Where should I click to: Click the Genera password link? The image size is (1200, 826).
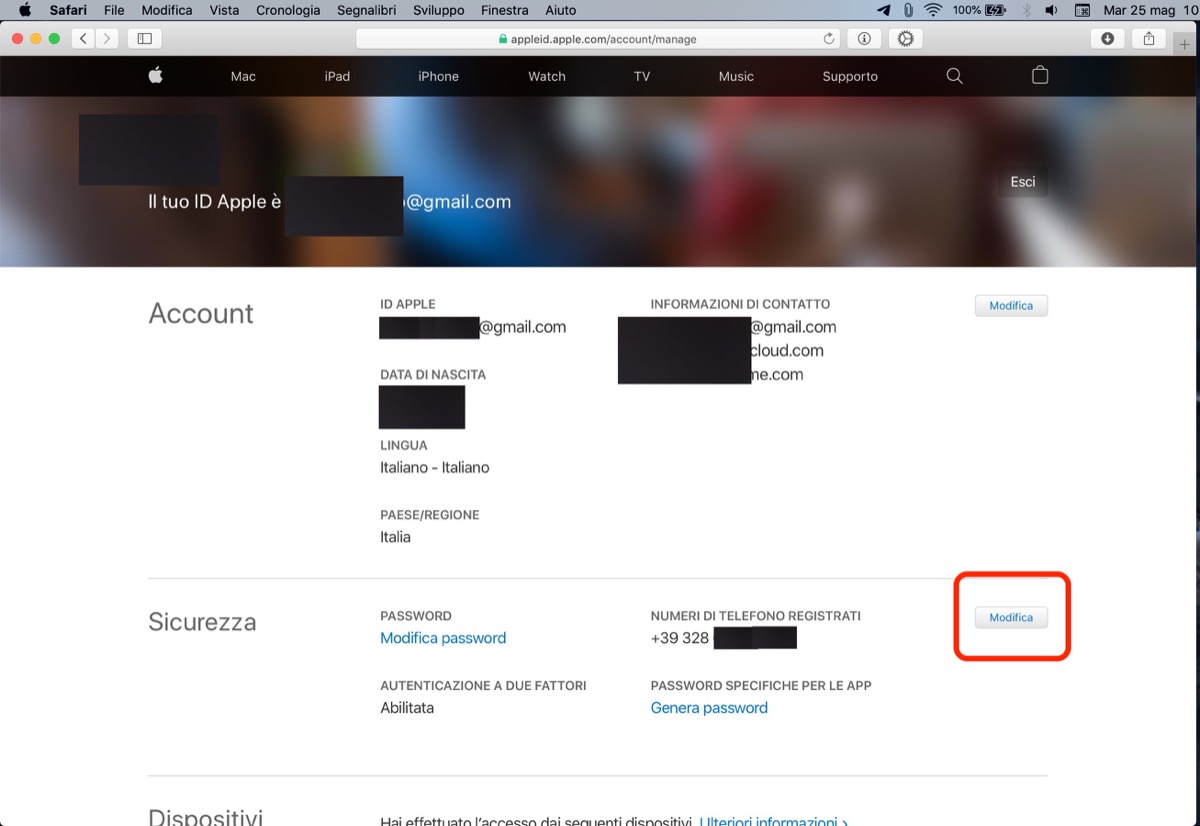[x=709, y=707]
